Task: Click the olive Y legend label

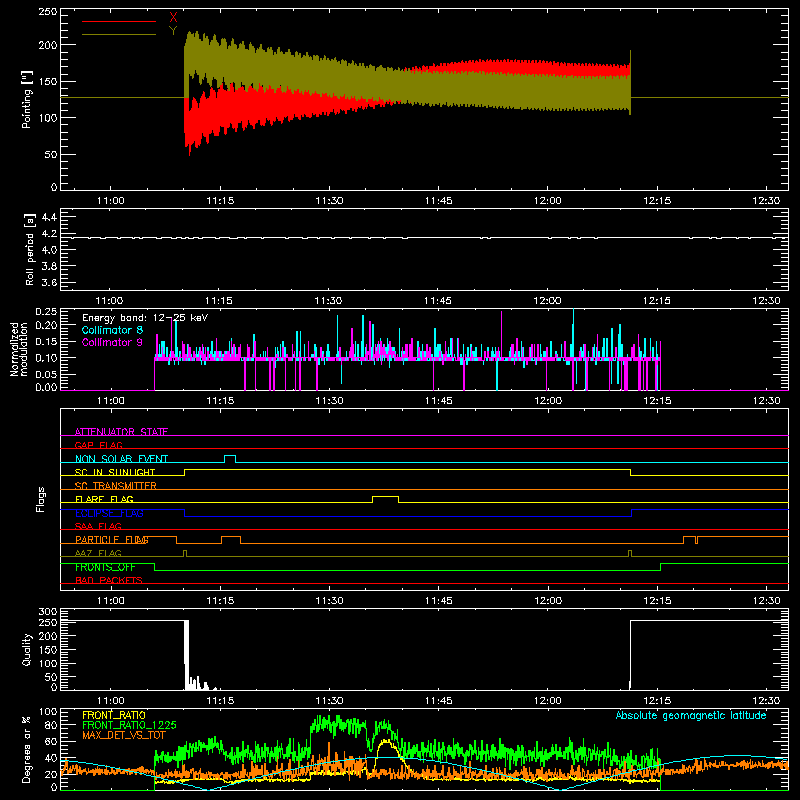Action: click(173, 31)
